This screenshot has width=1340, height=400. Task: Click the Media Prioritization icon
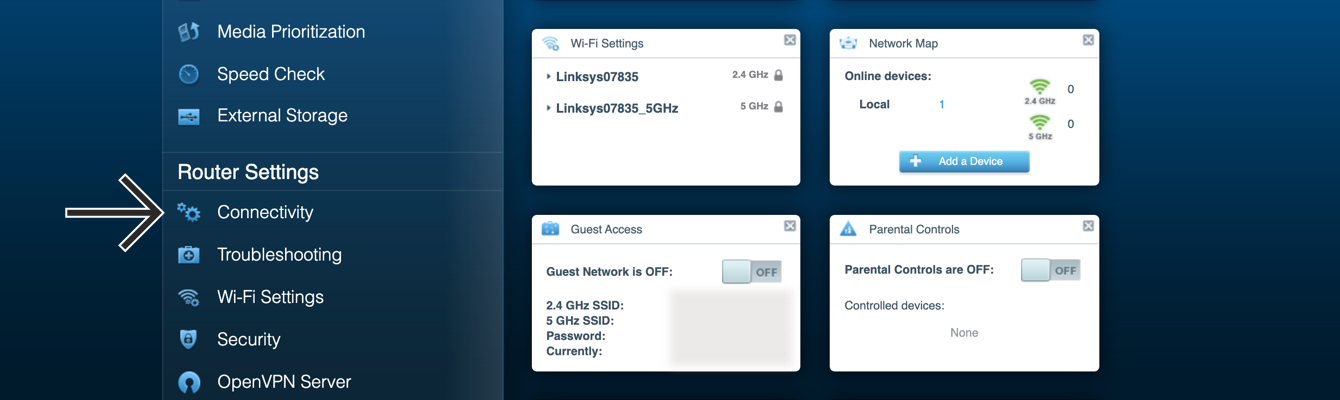click(189, 32)
